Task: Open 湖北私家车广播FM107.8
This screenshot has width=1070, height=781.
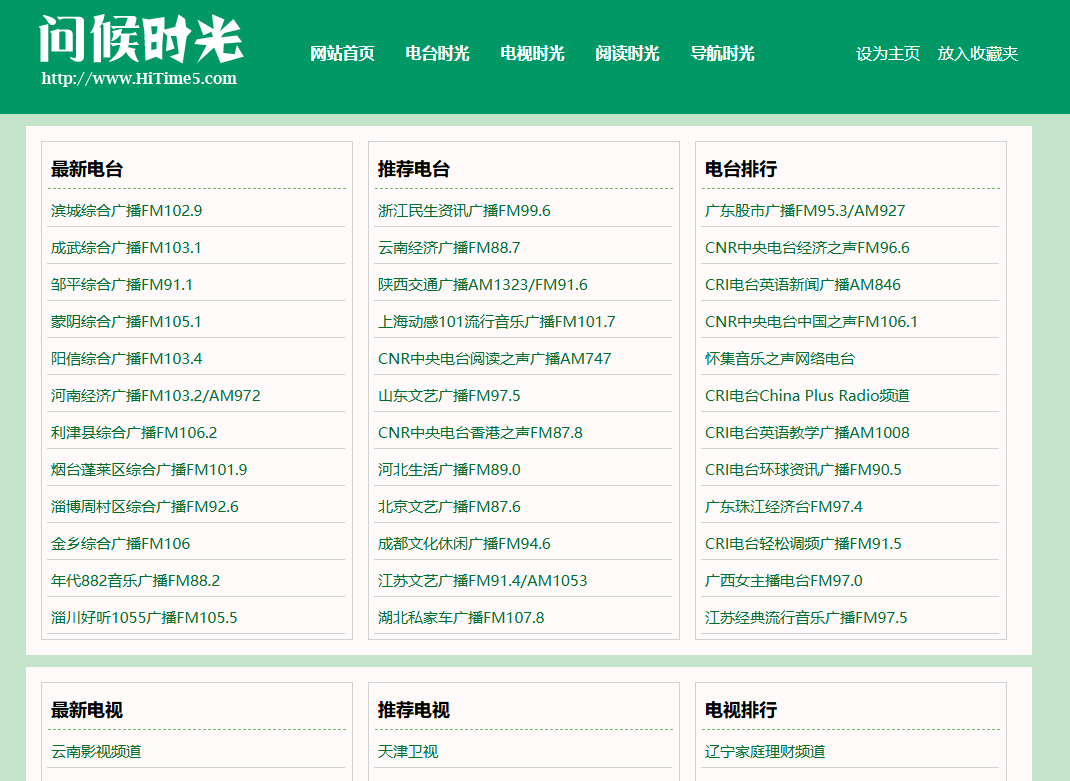Action: [x=459, y=617]
